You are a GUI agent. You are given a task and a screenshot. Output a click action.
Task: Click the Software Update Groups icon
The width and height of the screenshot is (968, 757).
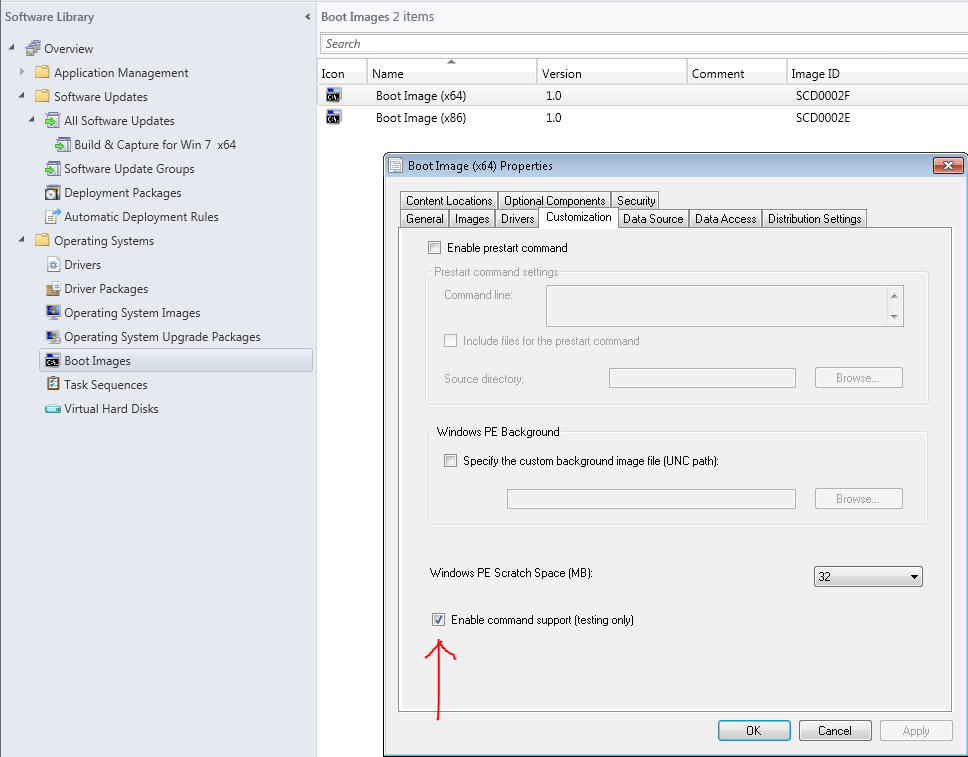point(52,169)
